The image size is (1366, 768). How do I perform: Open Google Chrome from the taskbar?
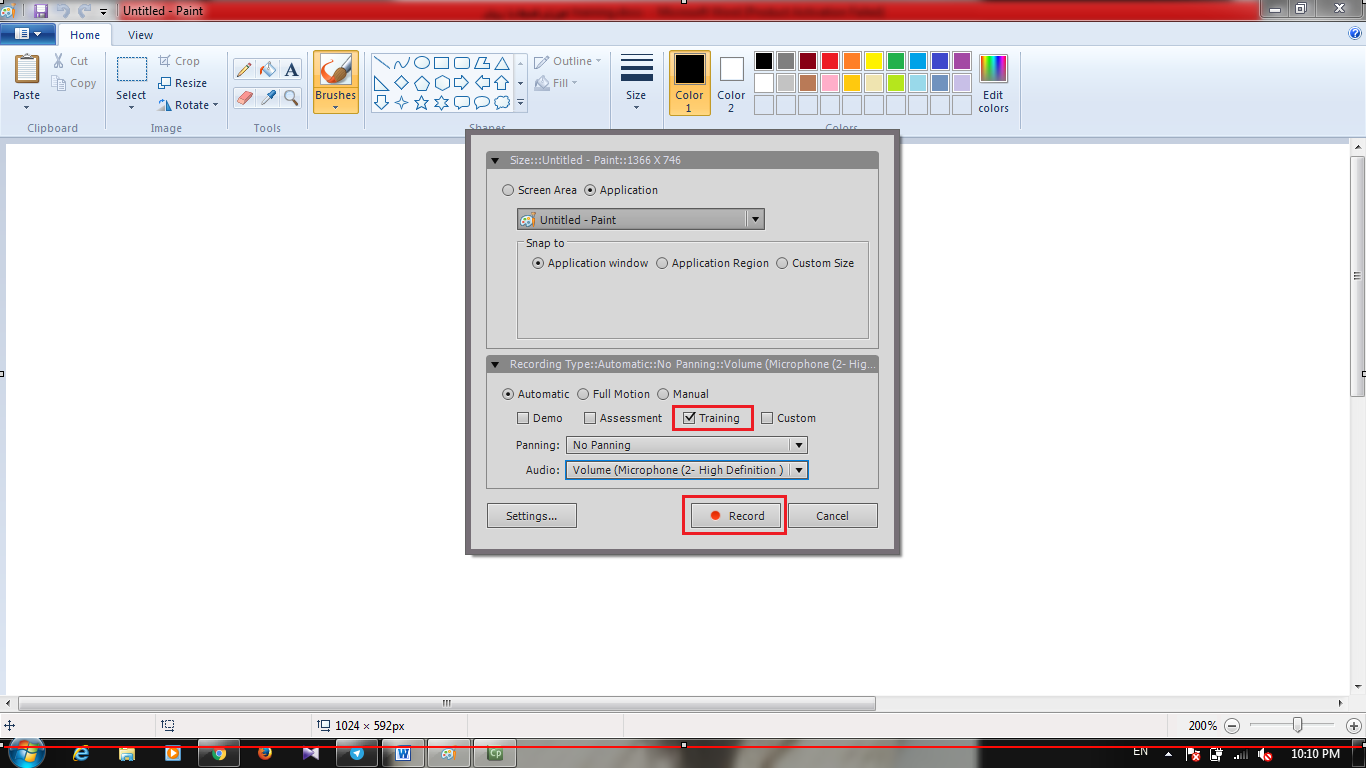coord(219,754)
